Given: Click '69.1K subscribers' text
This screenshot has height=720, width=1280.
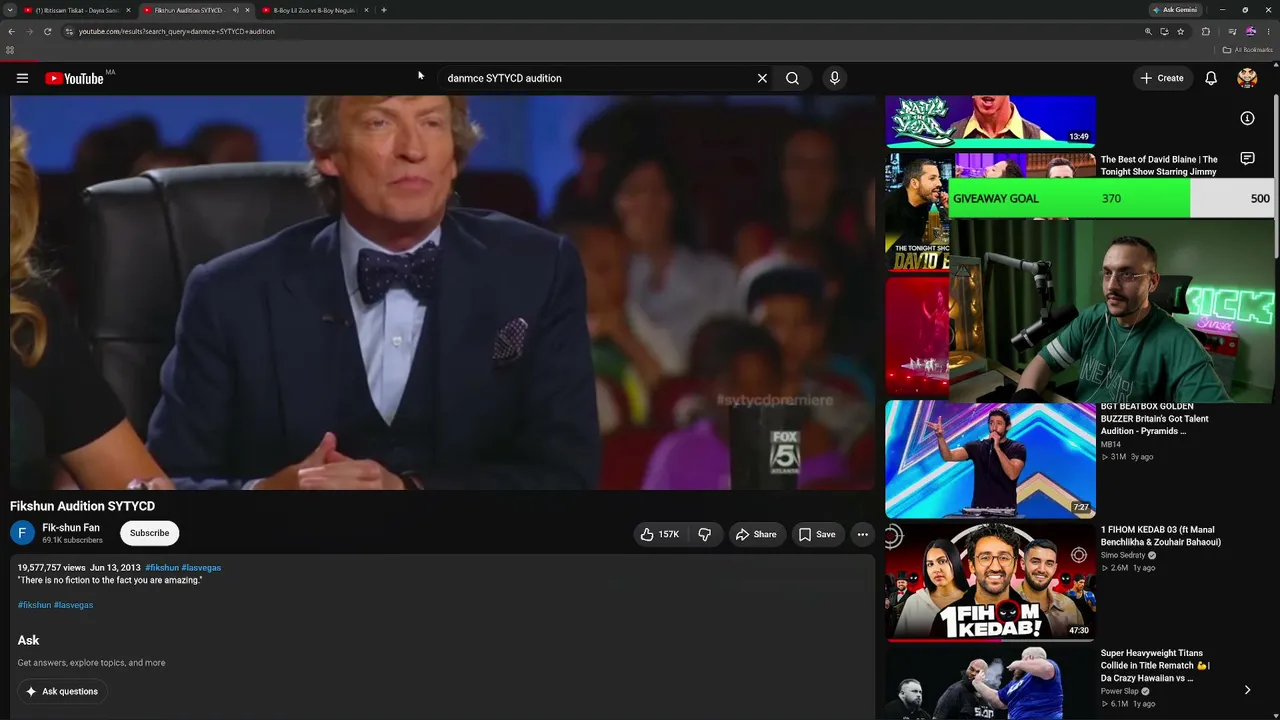Looking at the screenshot, I should pyautogui.click(x=72, y=540).
